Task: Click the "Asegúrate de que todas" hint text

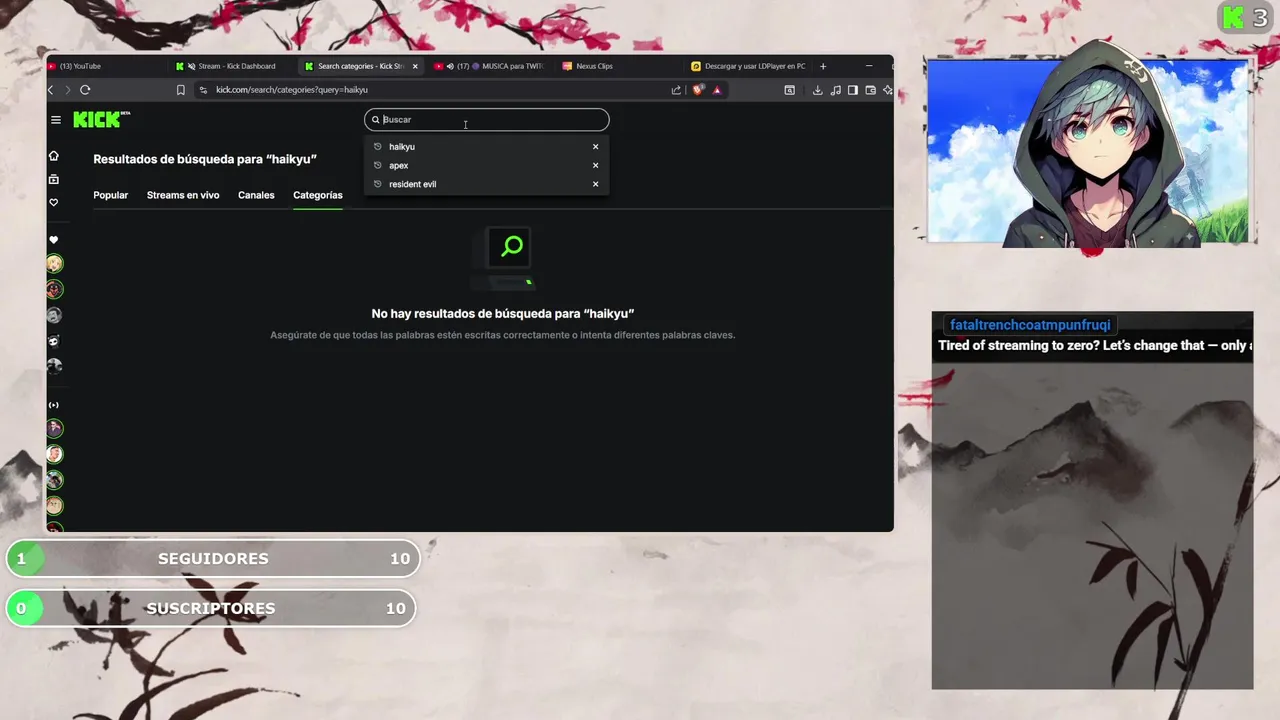Action: click(503, 335)
